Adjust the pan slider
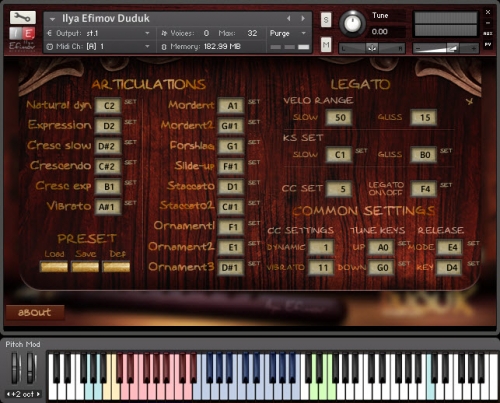 coord(372,48)
